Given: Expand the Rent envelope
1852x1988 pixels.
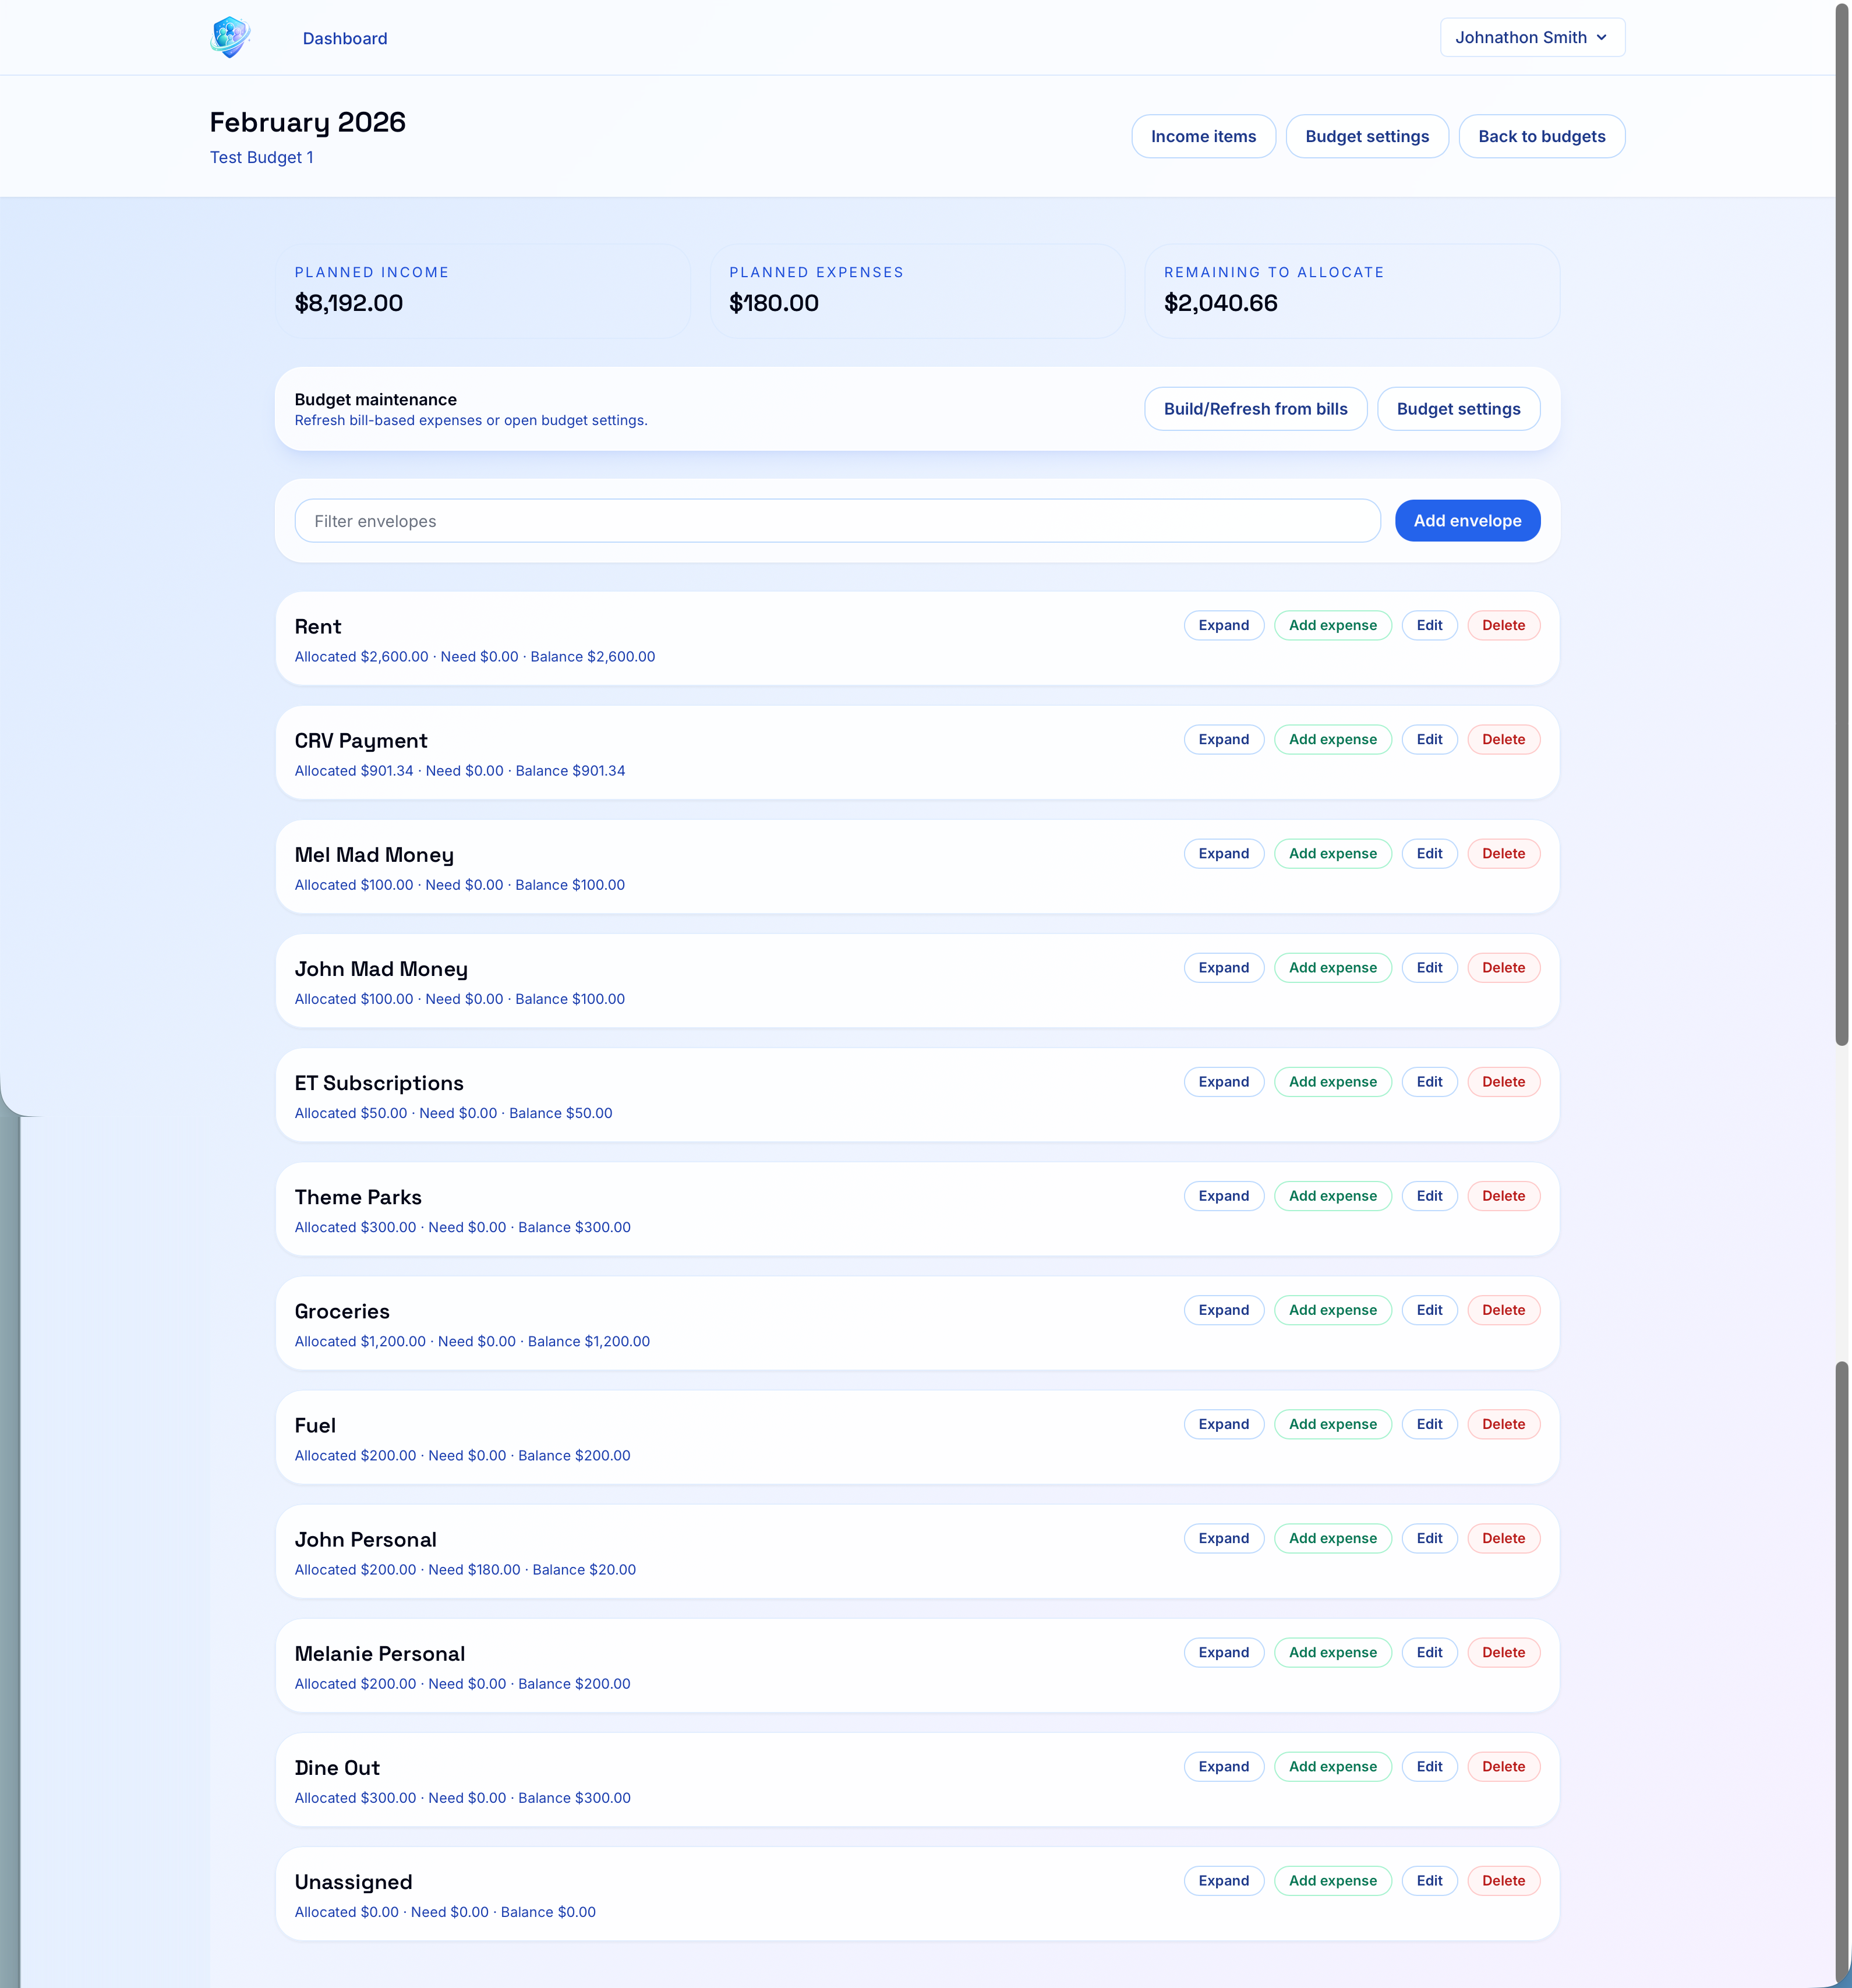Looking at the screenshot, I should pos(1223,625).
